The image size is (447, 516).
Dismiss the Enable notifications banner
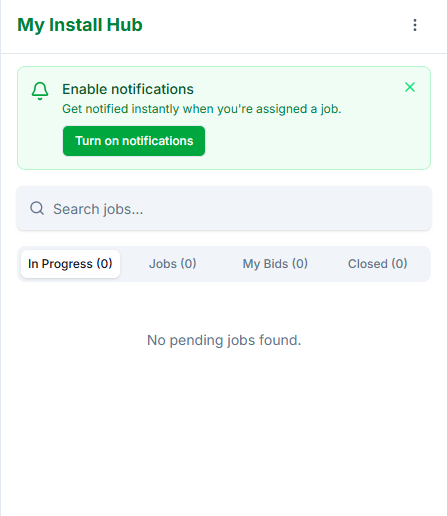pos(410,87)
